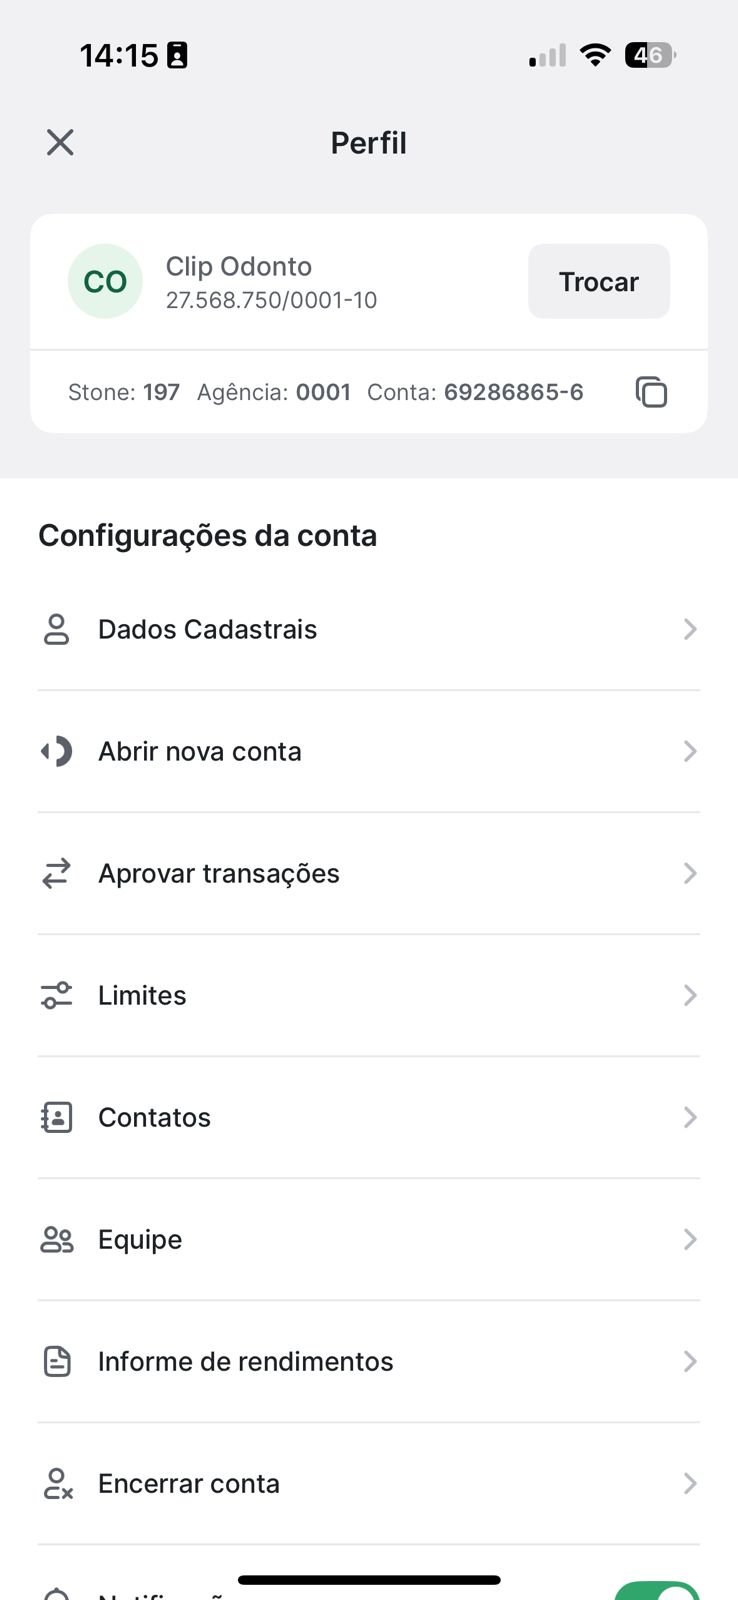Tap the Encerrar conta user-remove icon
This screenshot has height=1600, width=738.
pos(57,1483)
